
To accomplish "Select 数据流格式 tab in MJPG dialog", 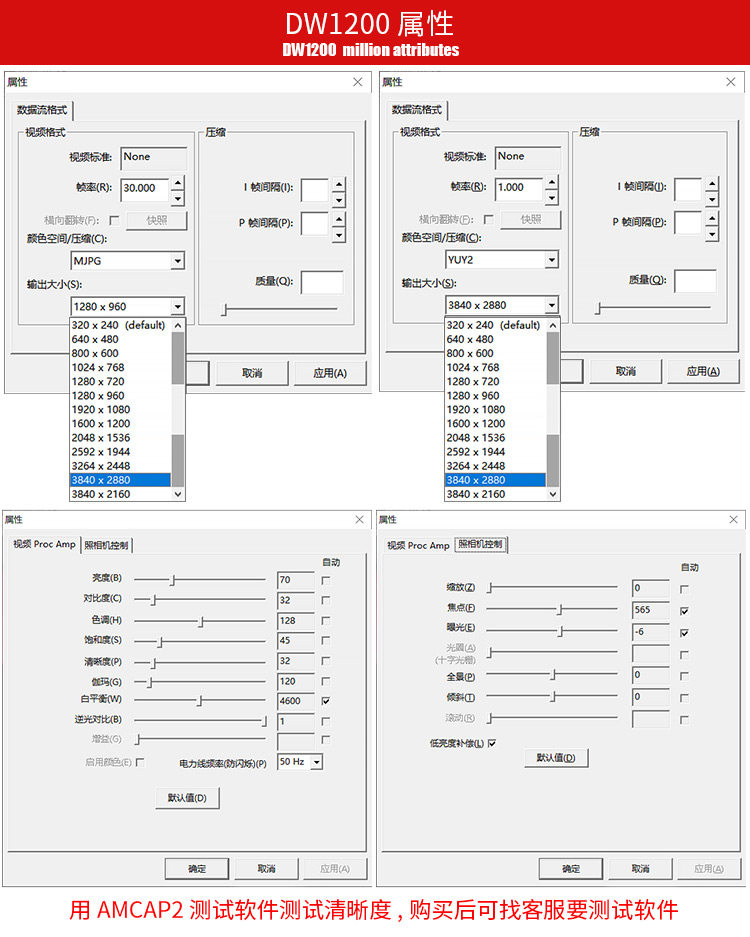I will pos(42,110).
